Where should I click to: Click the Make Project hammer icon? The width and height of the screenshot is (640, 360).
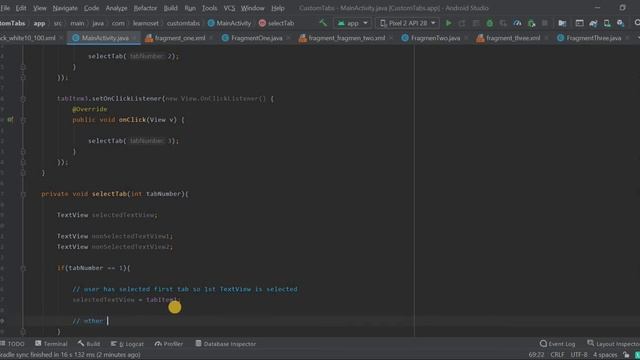tap(323, 23)
